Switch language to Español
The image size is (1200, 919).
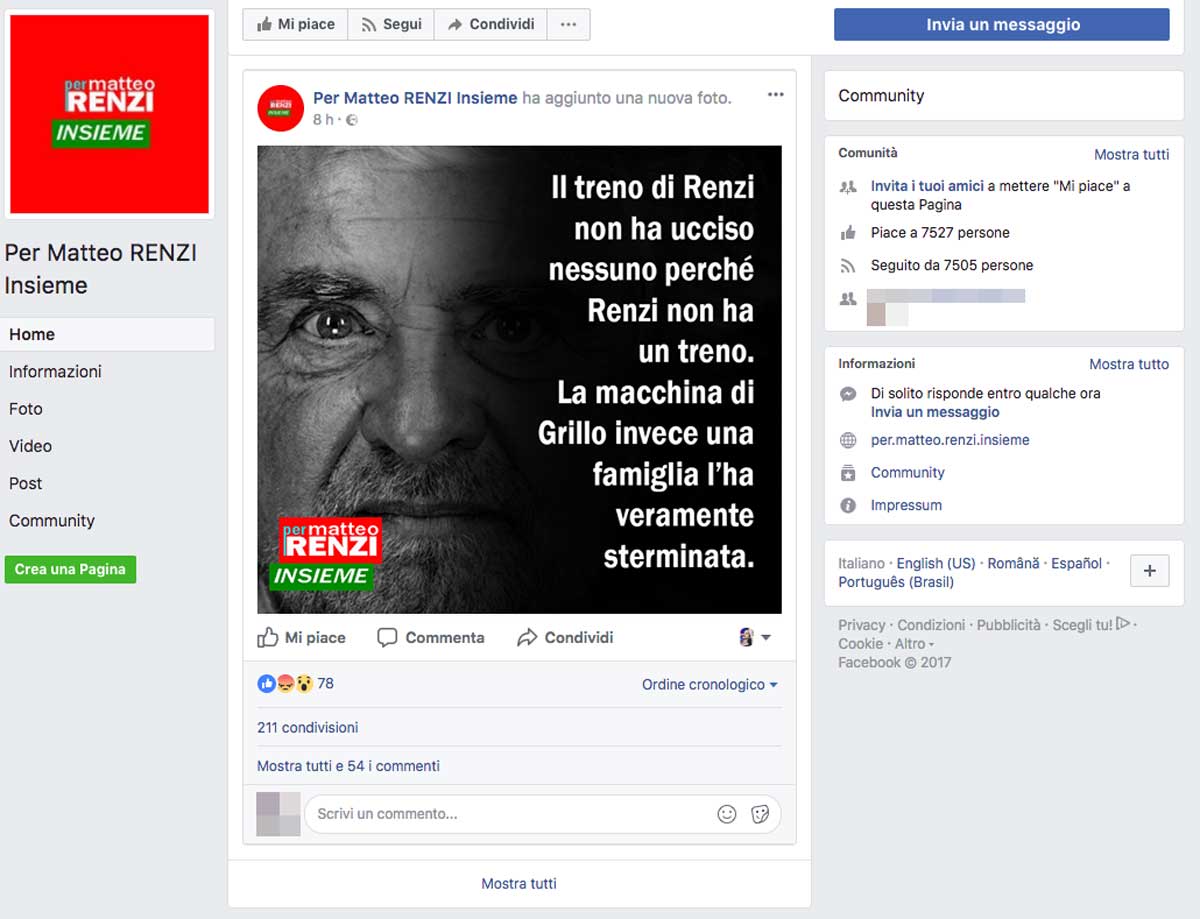point(1076,563)
